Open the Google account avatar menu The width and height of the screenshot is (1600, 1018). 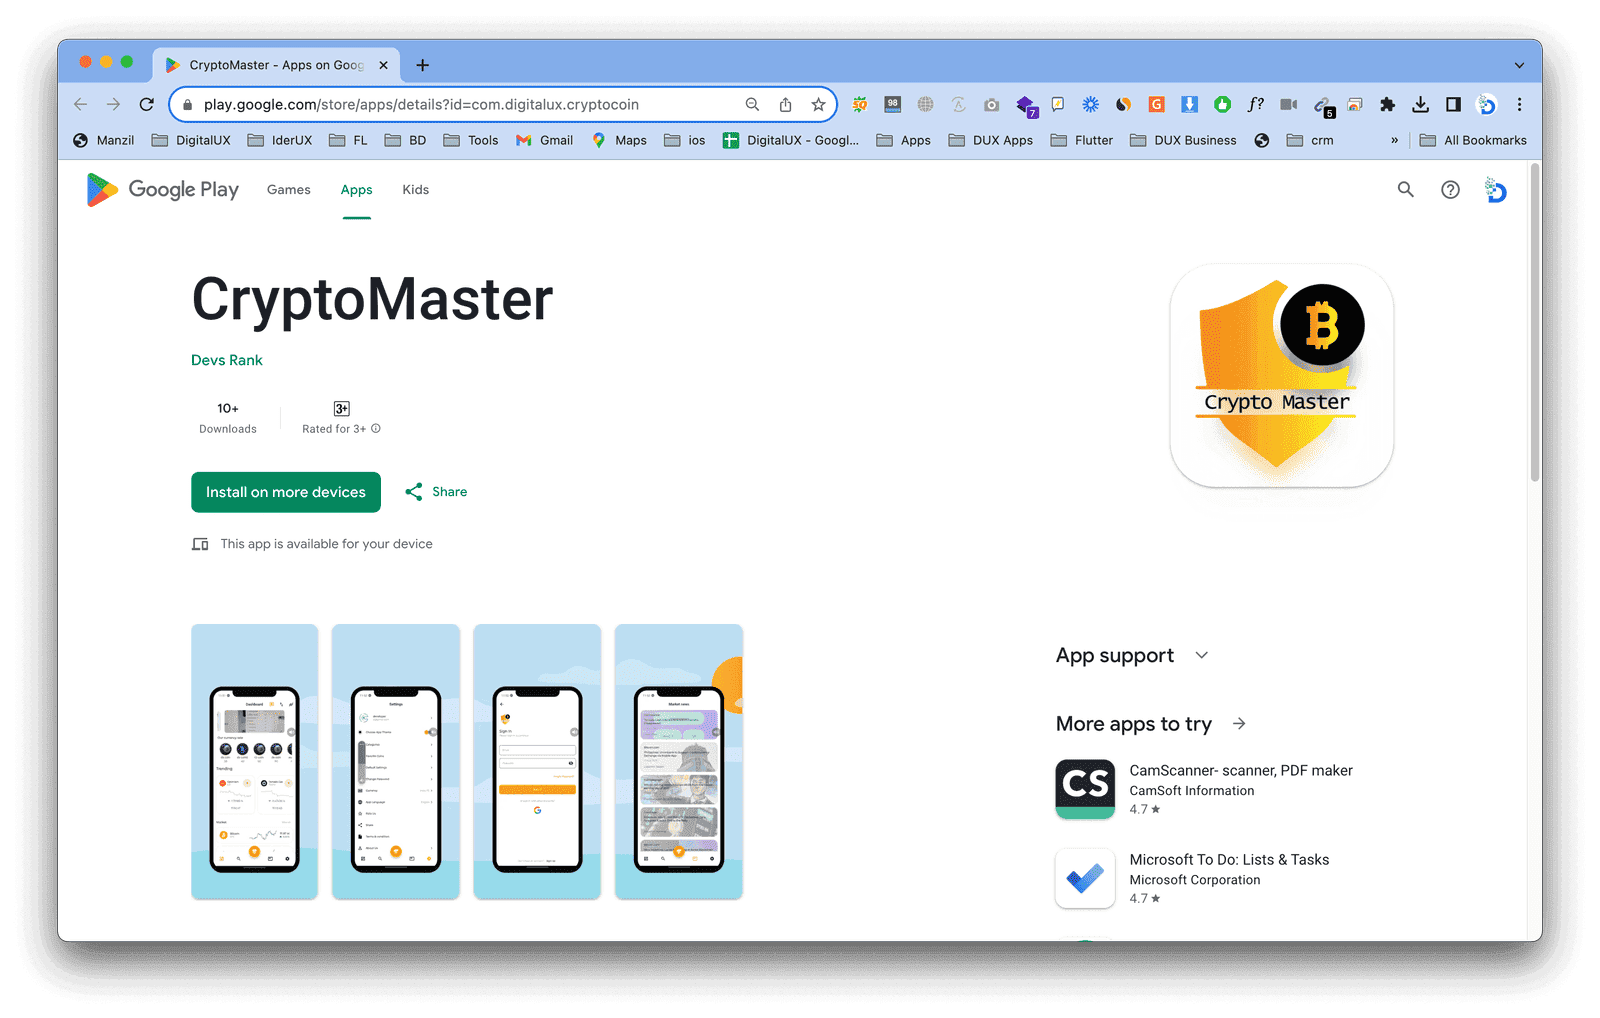[1495, 189]
